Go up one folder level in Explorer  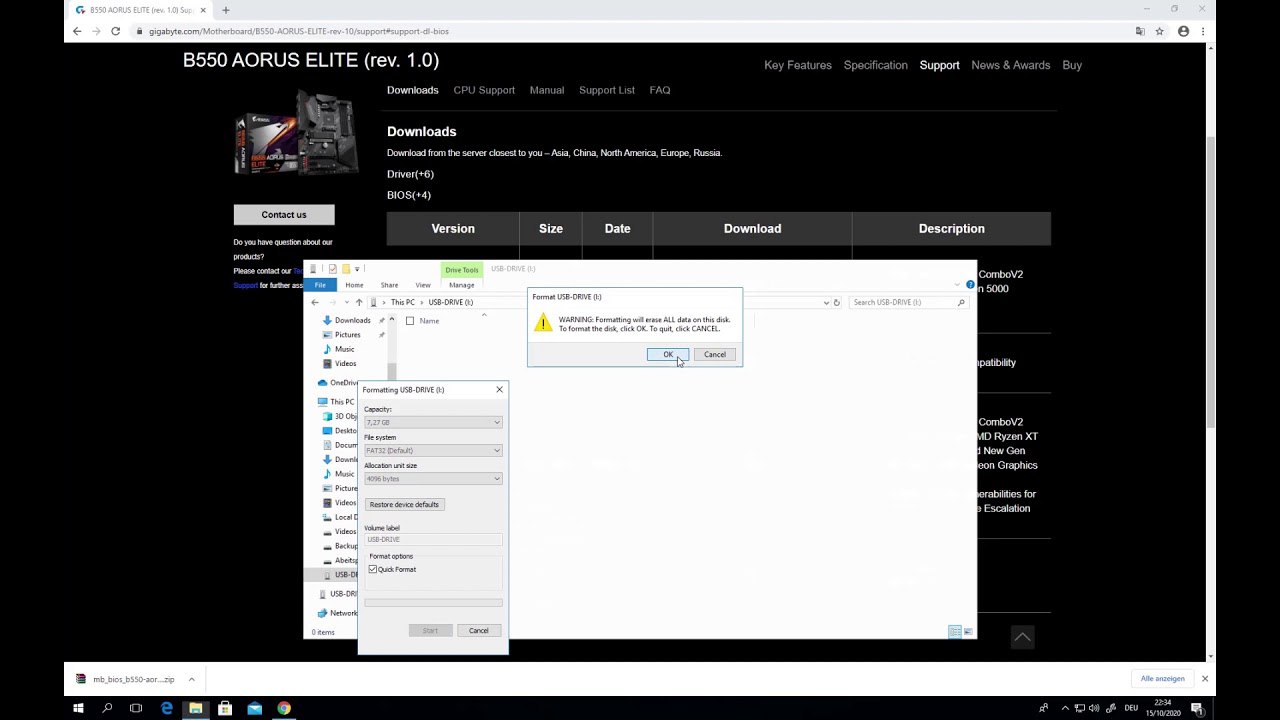tap(359, 302)
